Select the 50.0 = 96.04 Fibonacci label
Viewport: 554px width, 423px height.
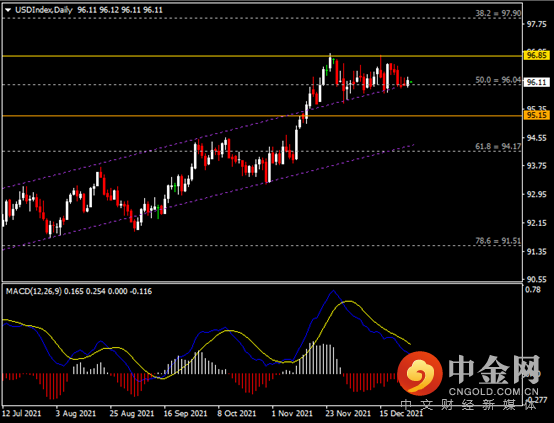[x=498, y=80]
